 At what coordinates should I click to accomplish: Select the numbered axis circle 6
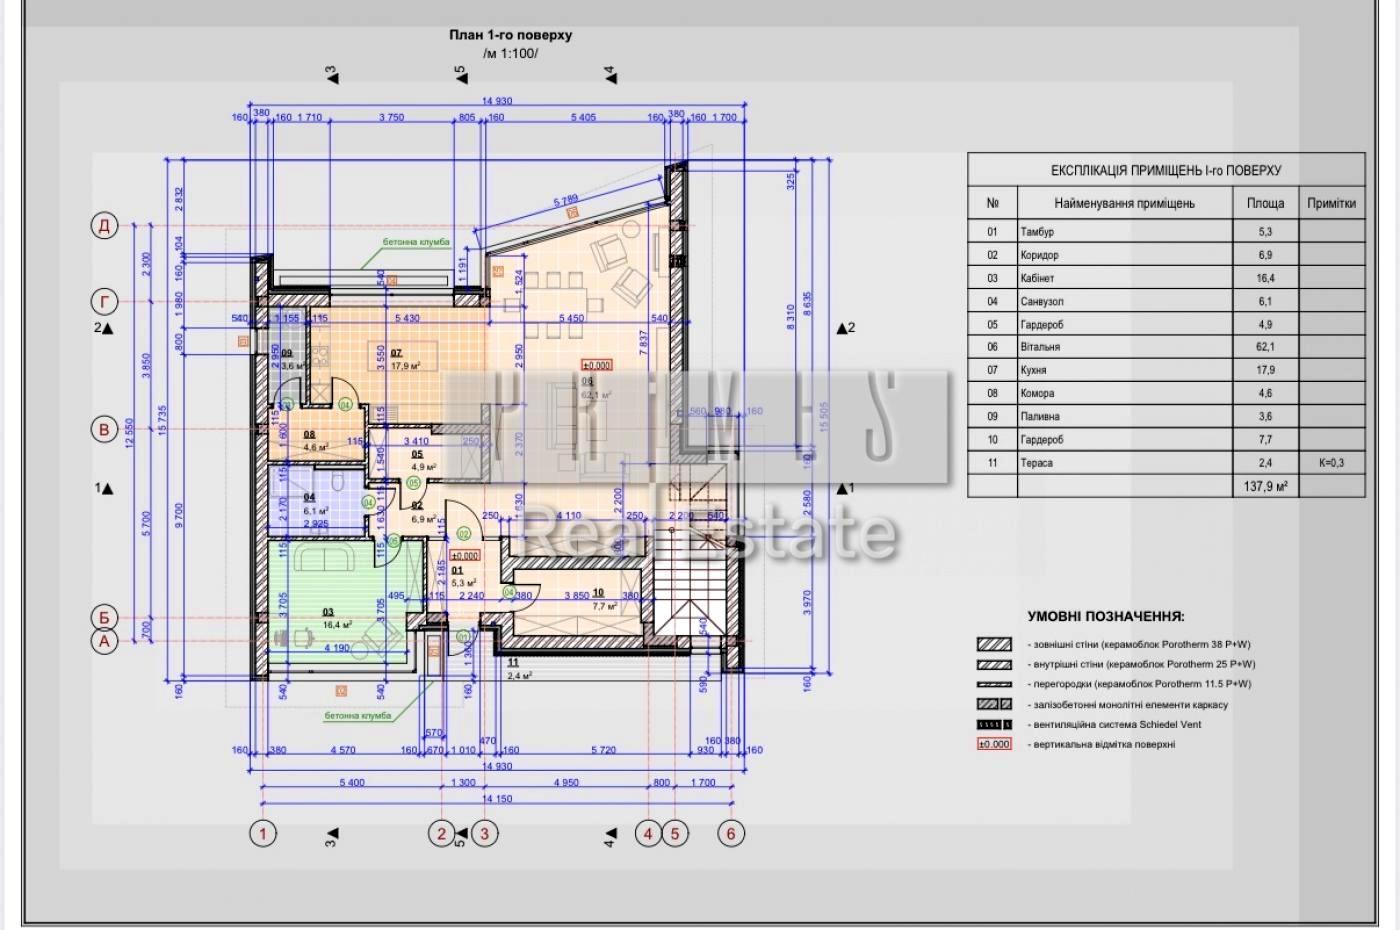click(731, 833)
